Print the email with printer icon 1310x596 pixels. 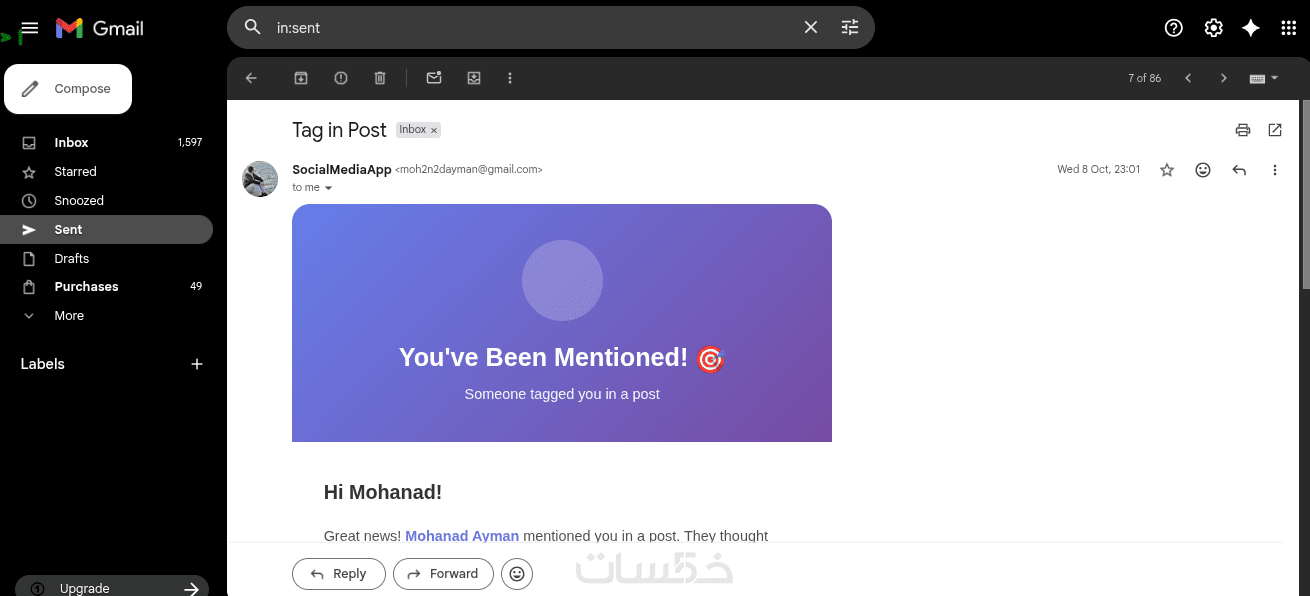click(x=1242, y=130)
